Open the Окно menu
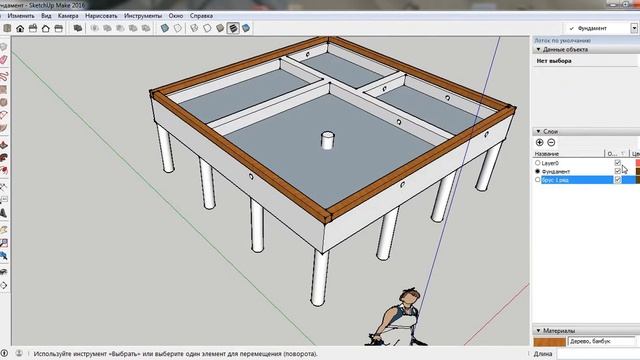The height and width of the screenshot is (360, 640). 176,16
